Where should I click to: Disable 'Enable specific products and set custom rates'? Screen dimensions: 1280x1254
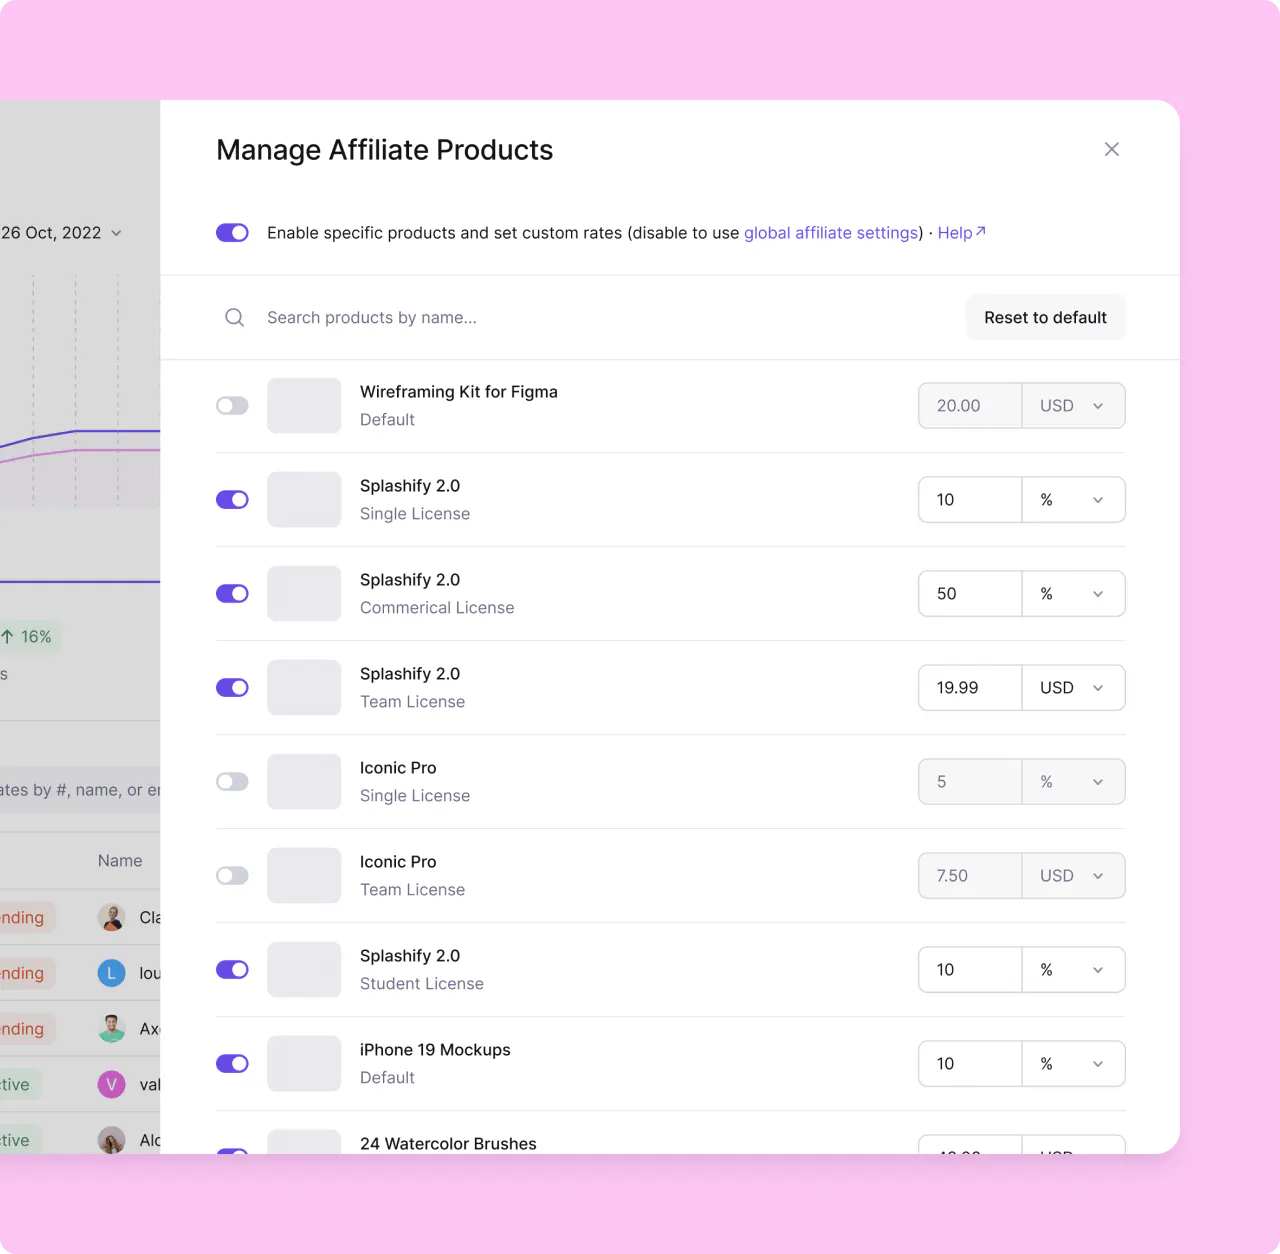[x=232, y=232]
